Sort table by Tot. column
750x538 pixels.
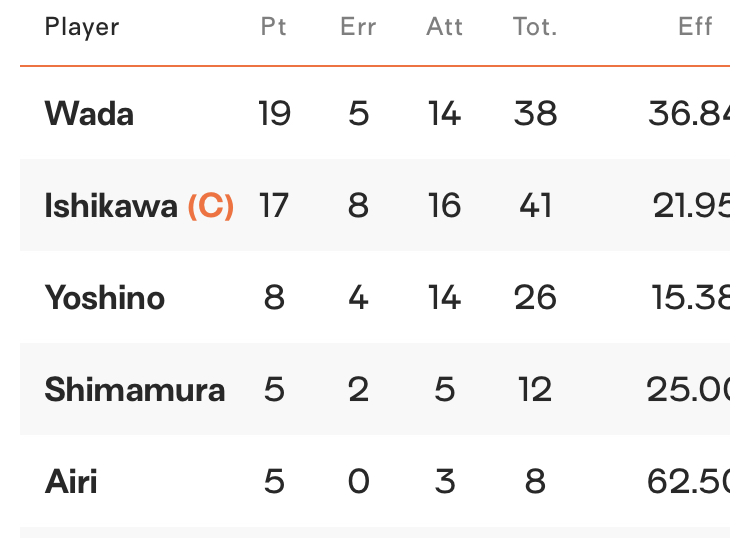tap(535, 26)
